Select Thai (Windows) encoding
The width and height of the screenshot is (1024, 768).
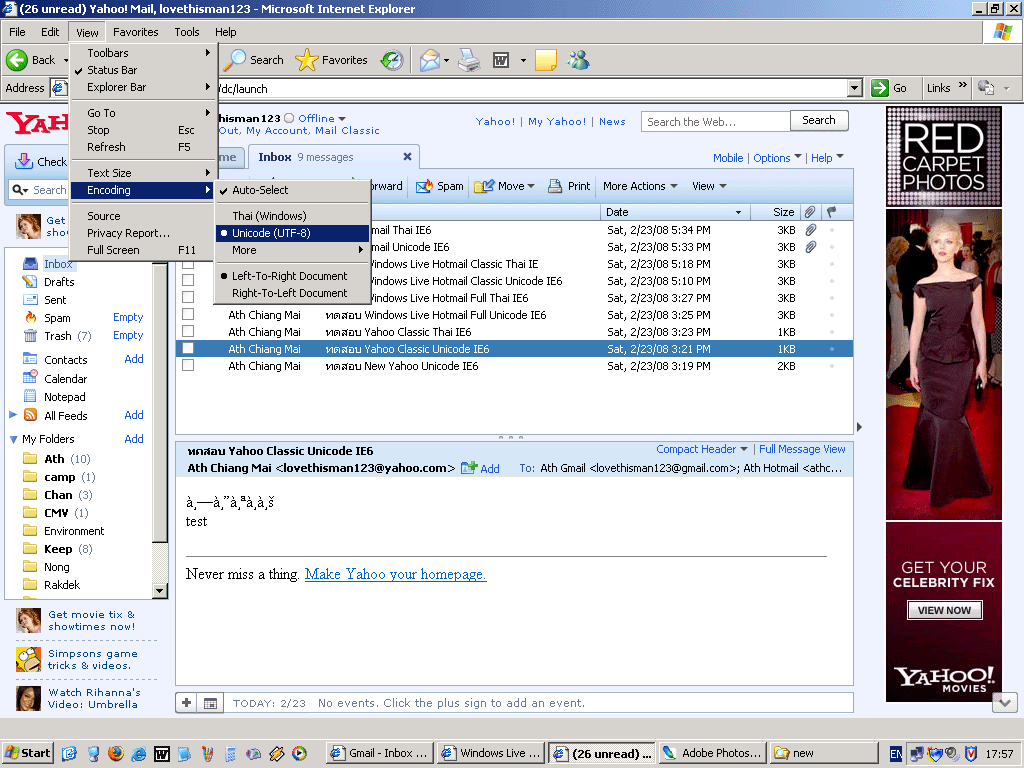point(293,216)
